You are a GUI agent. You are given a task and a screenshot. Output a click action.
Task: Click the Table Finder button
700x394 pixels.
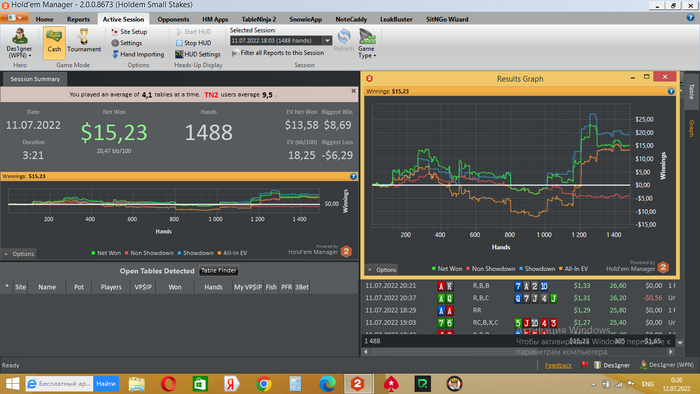(219, 270)
